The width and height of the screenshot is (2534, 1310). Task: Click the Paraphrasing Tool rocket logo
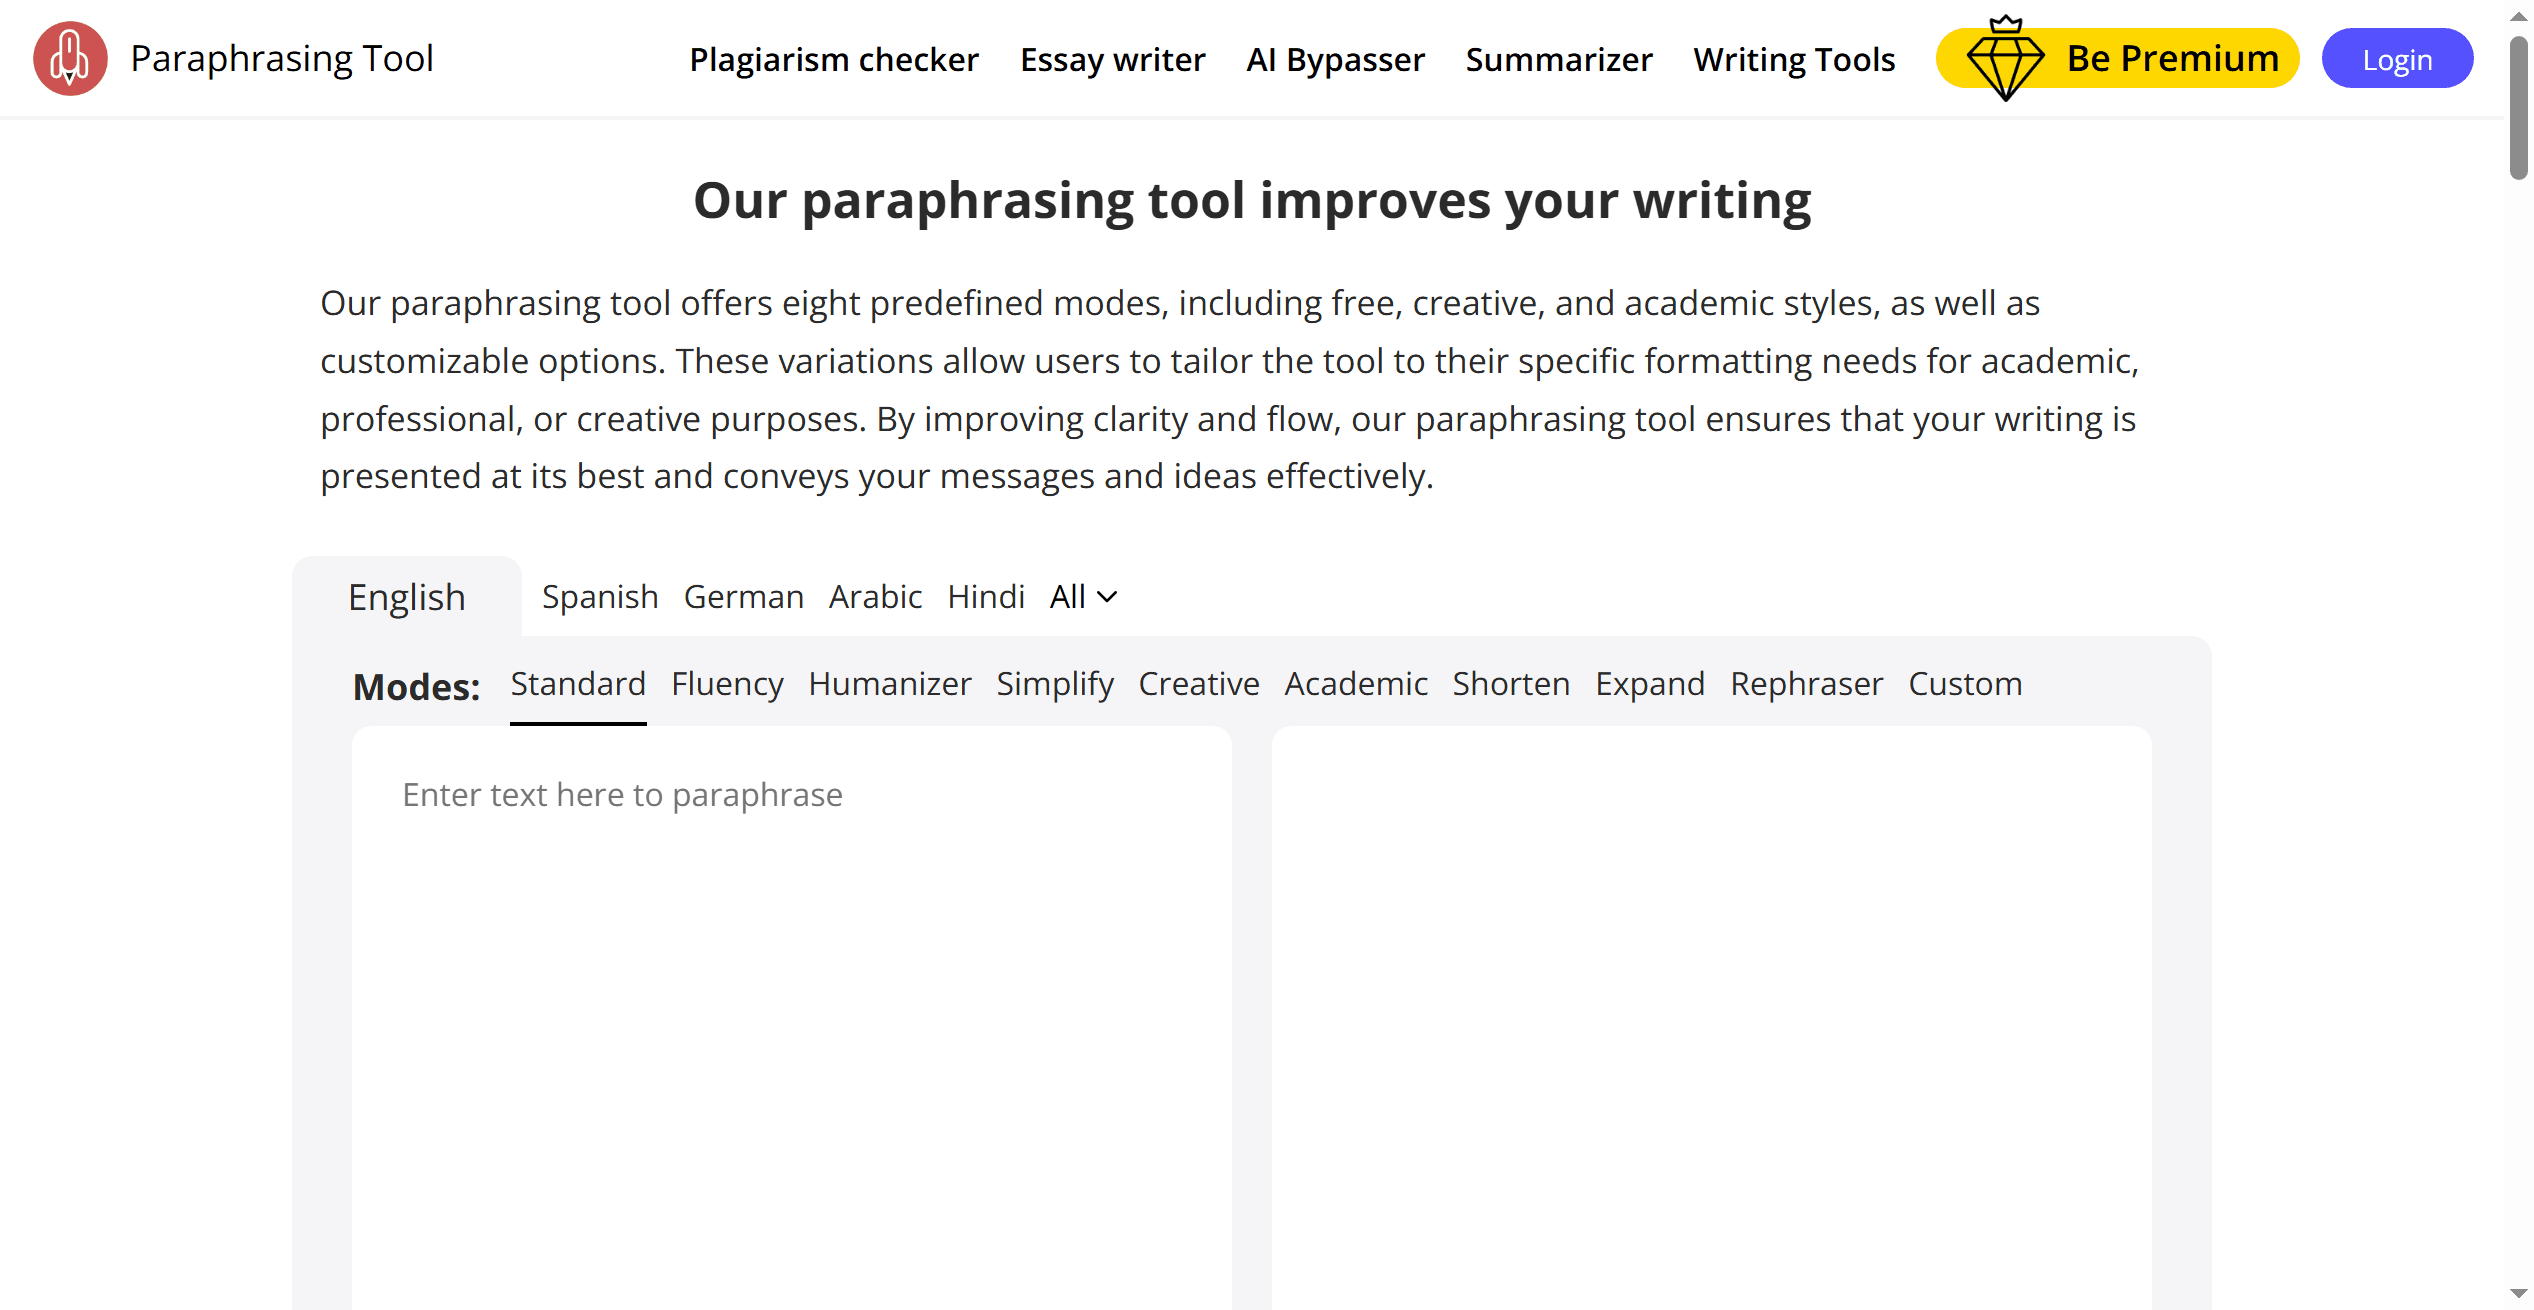click(70, 59)
